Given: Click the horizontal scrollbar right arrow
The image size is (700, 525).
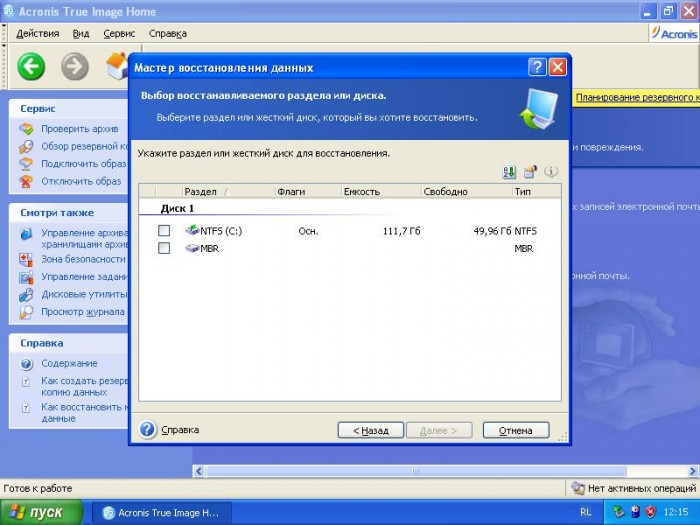Looking at the screenshot, I should coord(692,471).
